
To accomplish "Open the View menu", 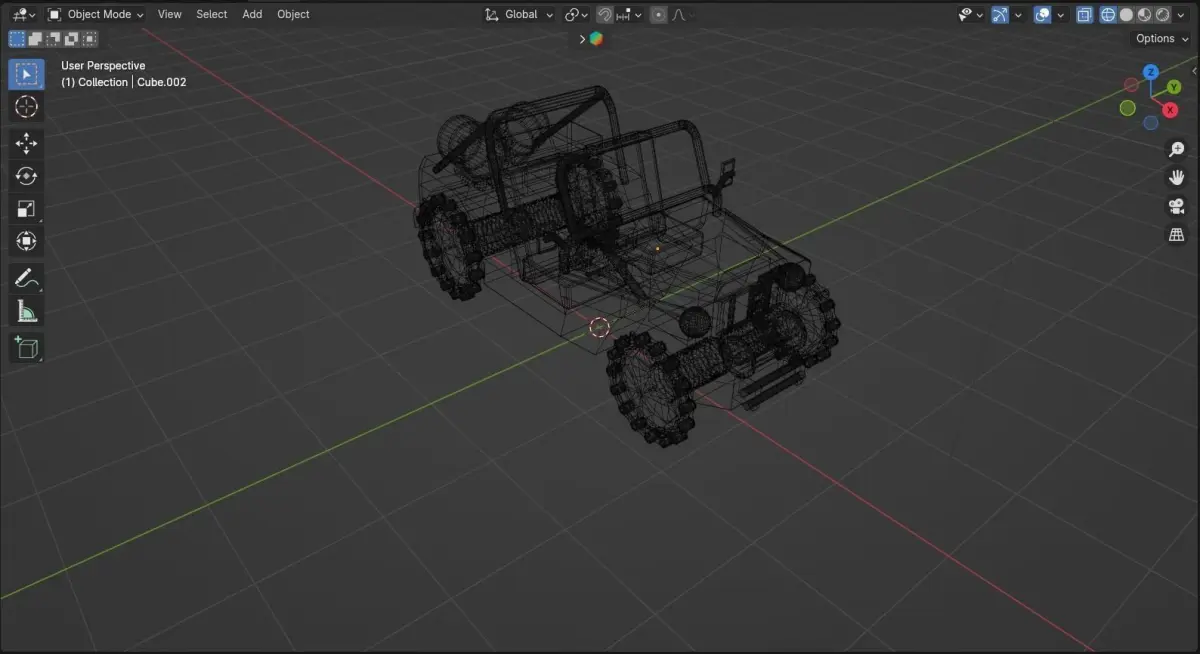I will click(170, 15).
